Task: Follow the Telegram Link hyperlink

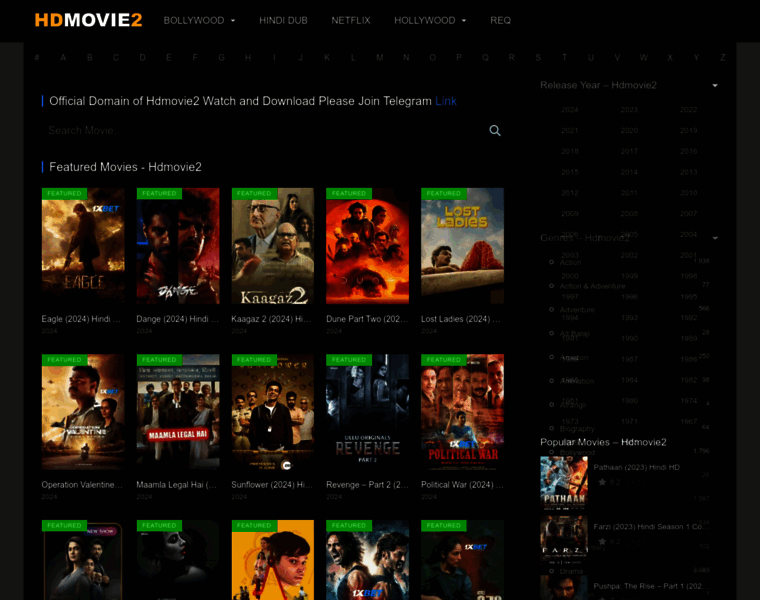Action: pos(445,101)
